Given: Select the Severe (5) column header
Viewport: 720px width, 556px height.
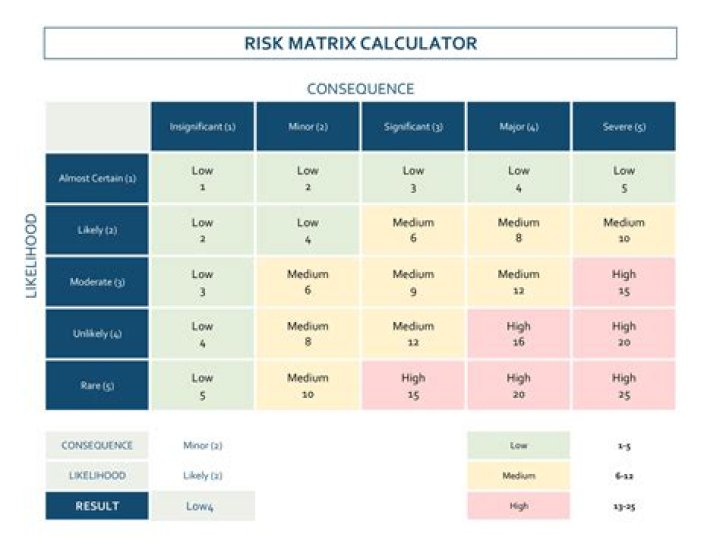Looking at the screenshot, I should click(x=623, y=127).
